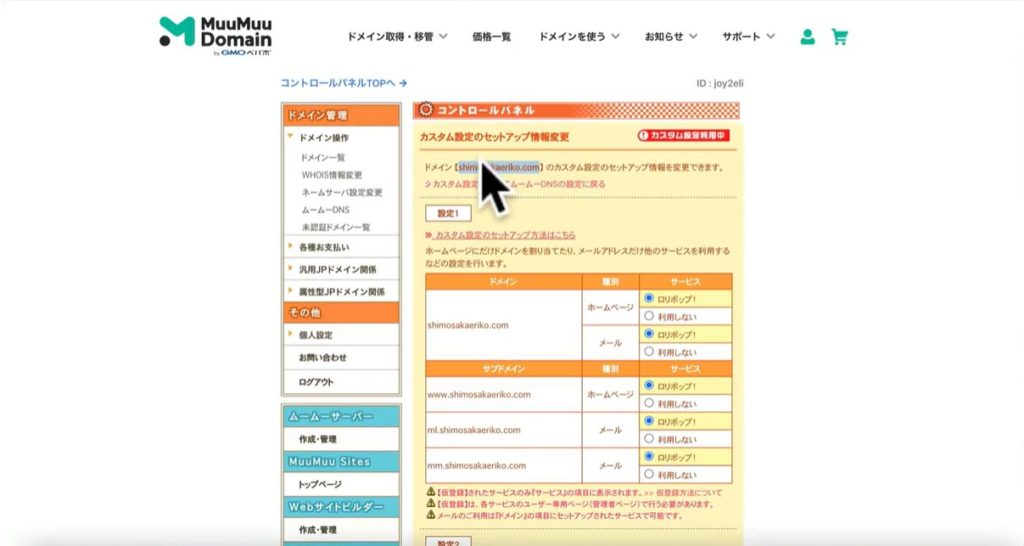1024x546 pixels.
Task: Open the shopping cart icon
Action: pos(839,37)
